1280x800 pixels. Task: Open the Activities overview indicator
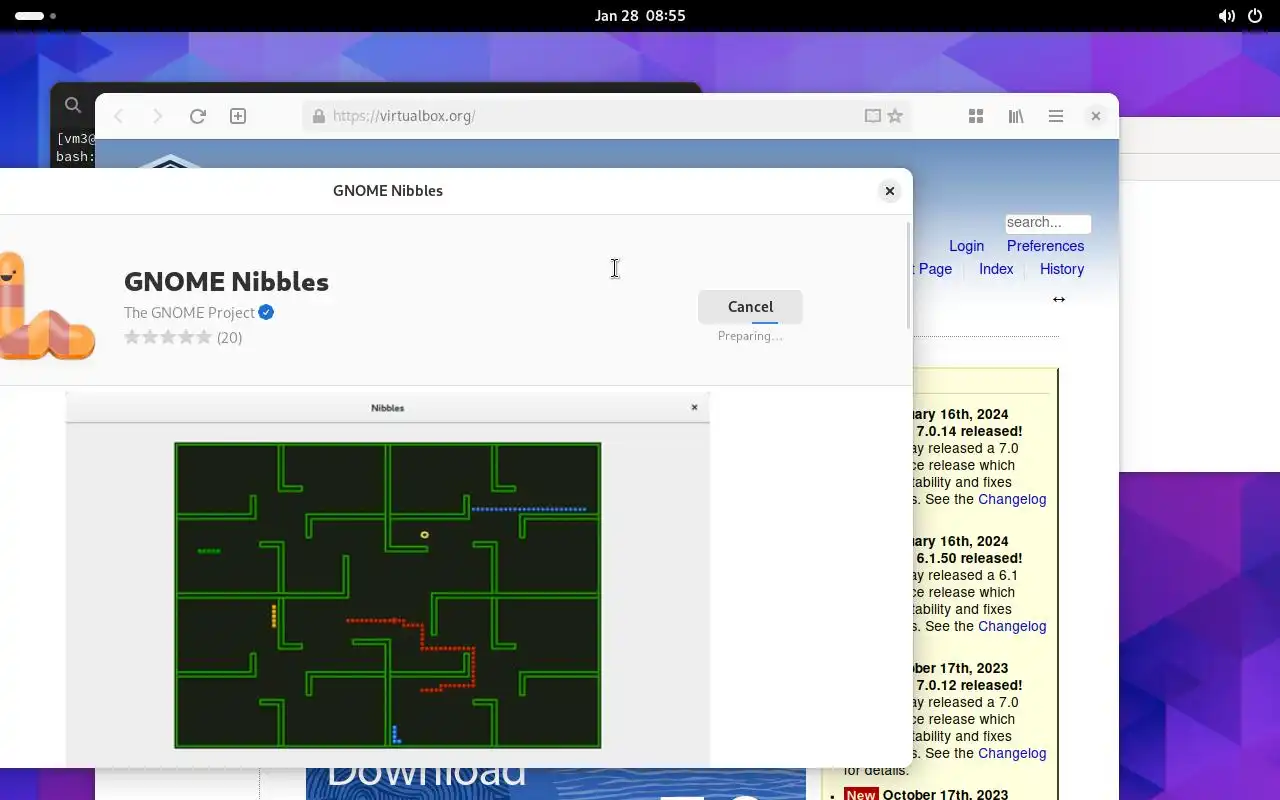[36, 16]
